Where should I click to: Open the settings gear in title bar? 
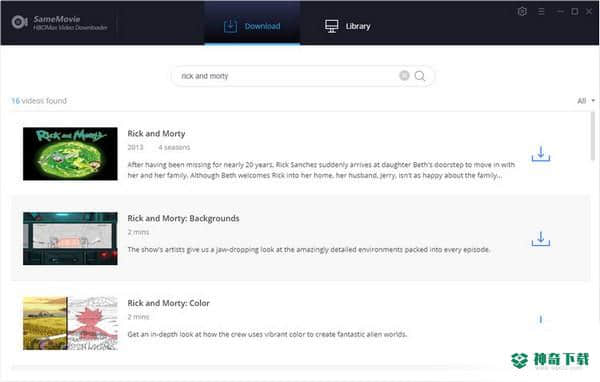(x=522, y=11)
